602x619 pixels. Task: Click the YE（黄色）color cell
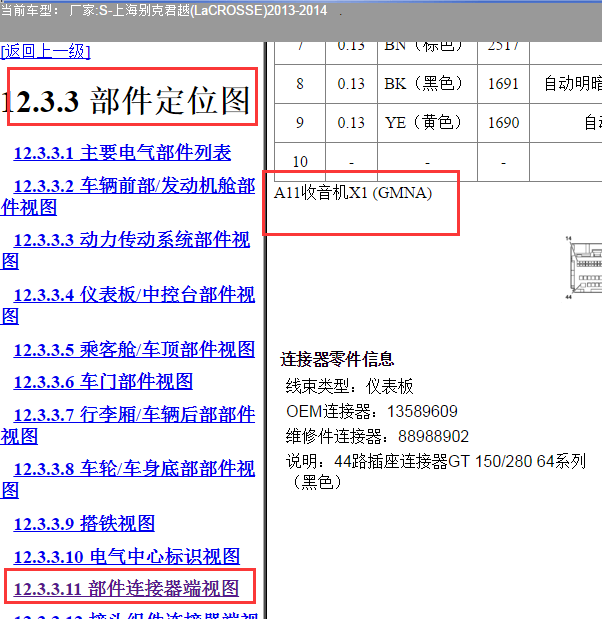tap(428, 123)
